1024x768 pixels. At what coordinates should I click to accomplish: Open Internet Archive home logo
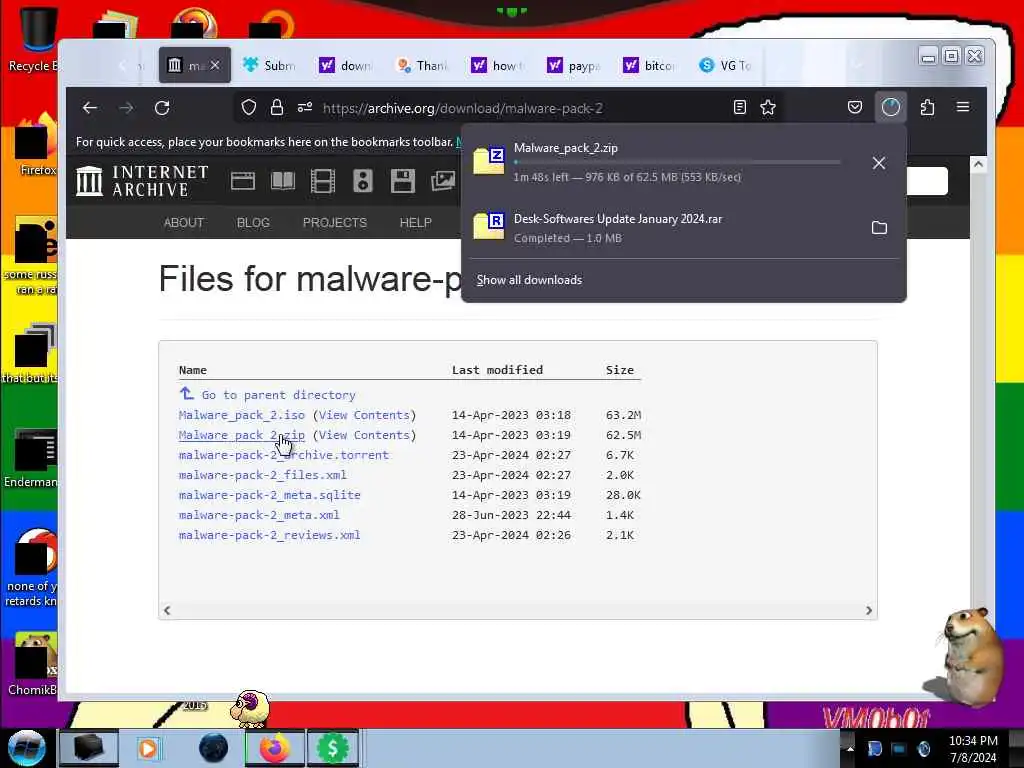coord(142,181)
